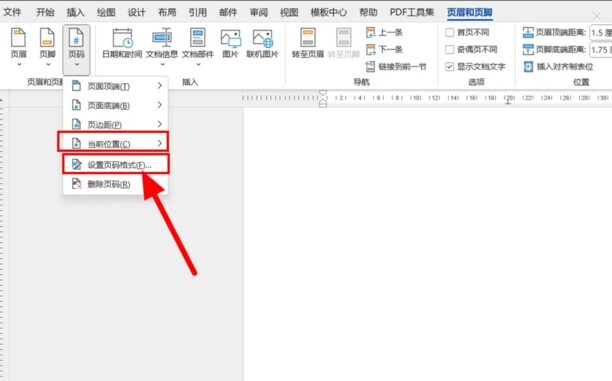Insert 日期和时间 date and time
The width and height of the screenshot is (612, 381).
(122, 43)
